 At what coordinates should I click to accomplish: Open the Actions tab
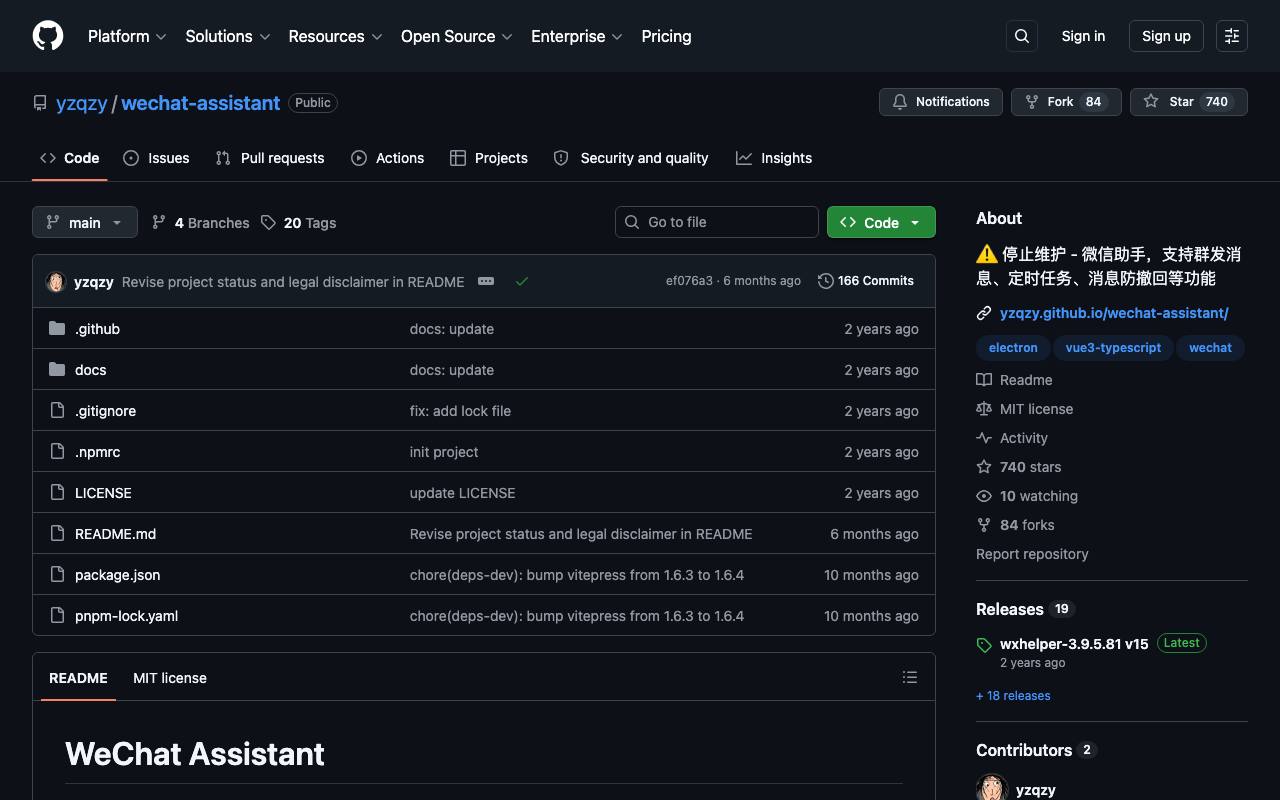(388, 158)
